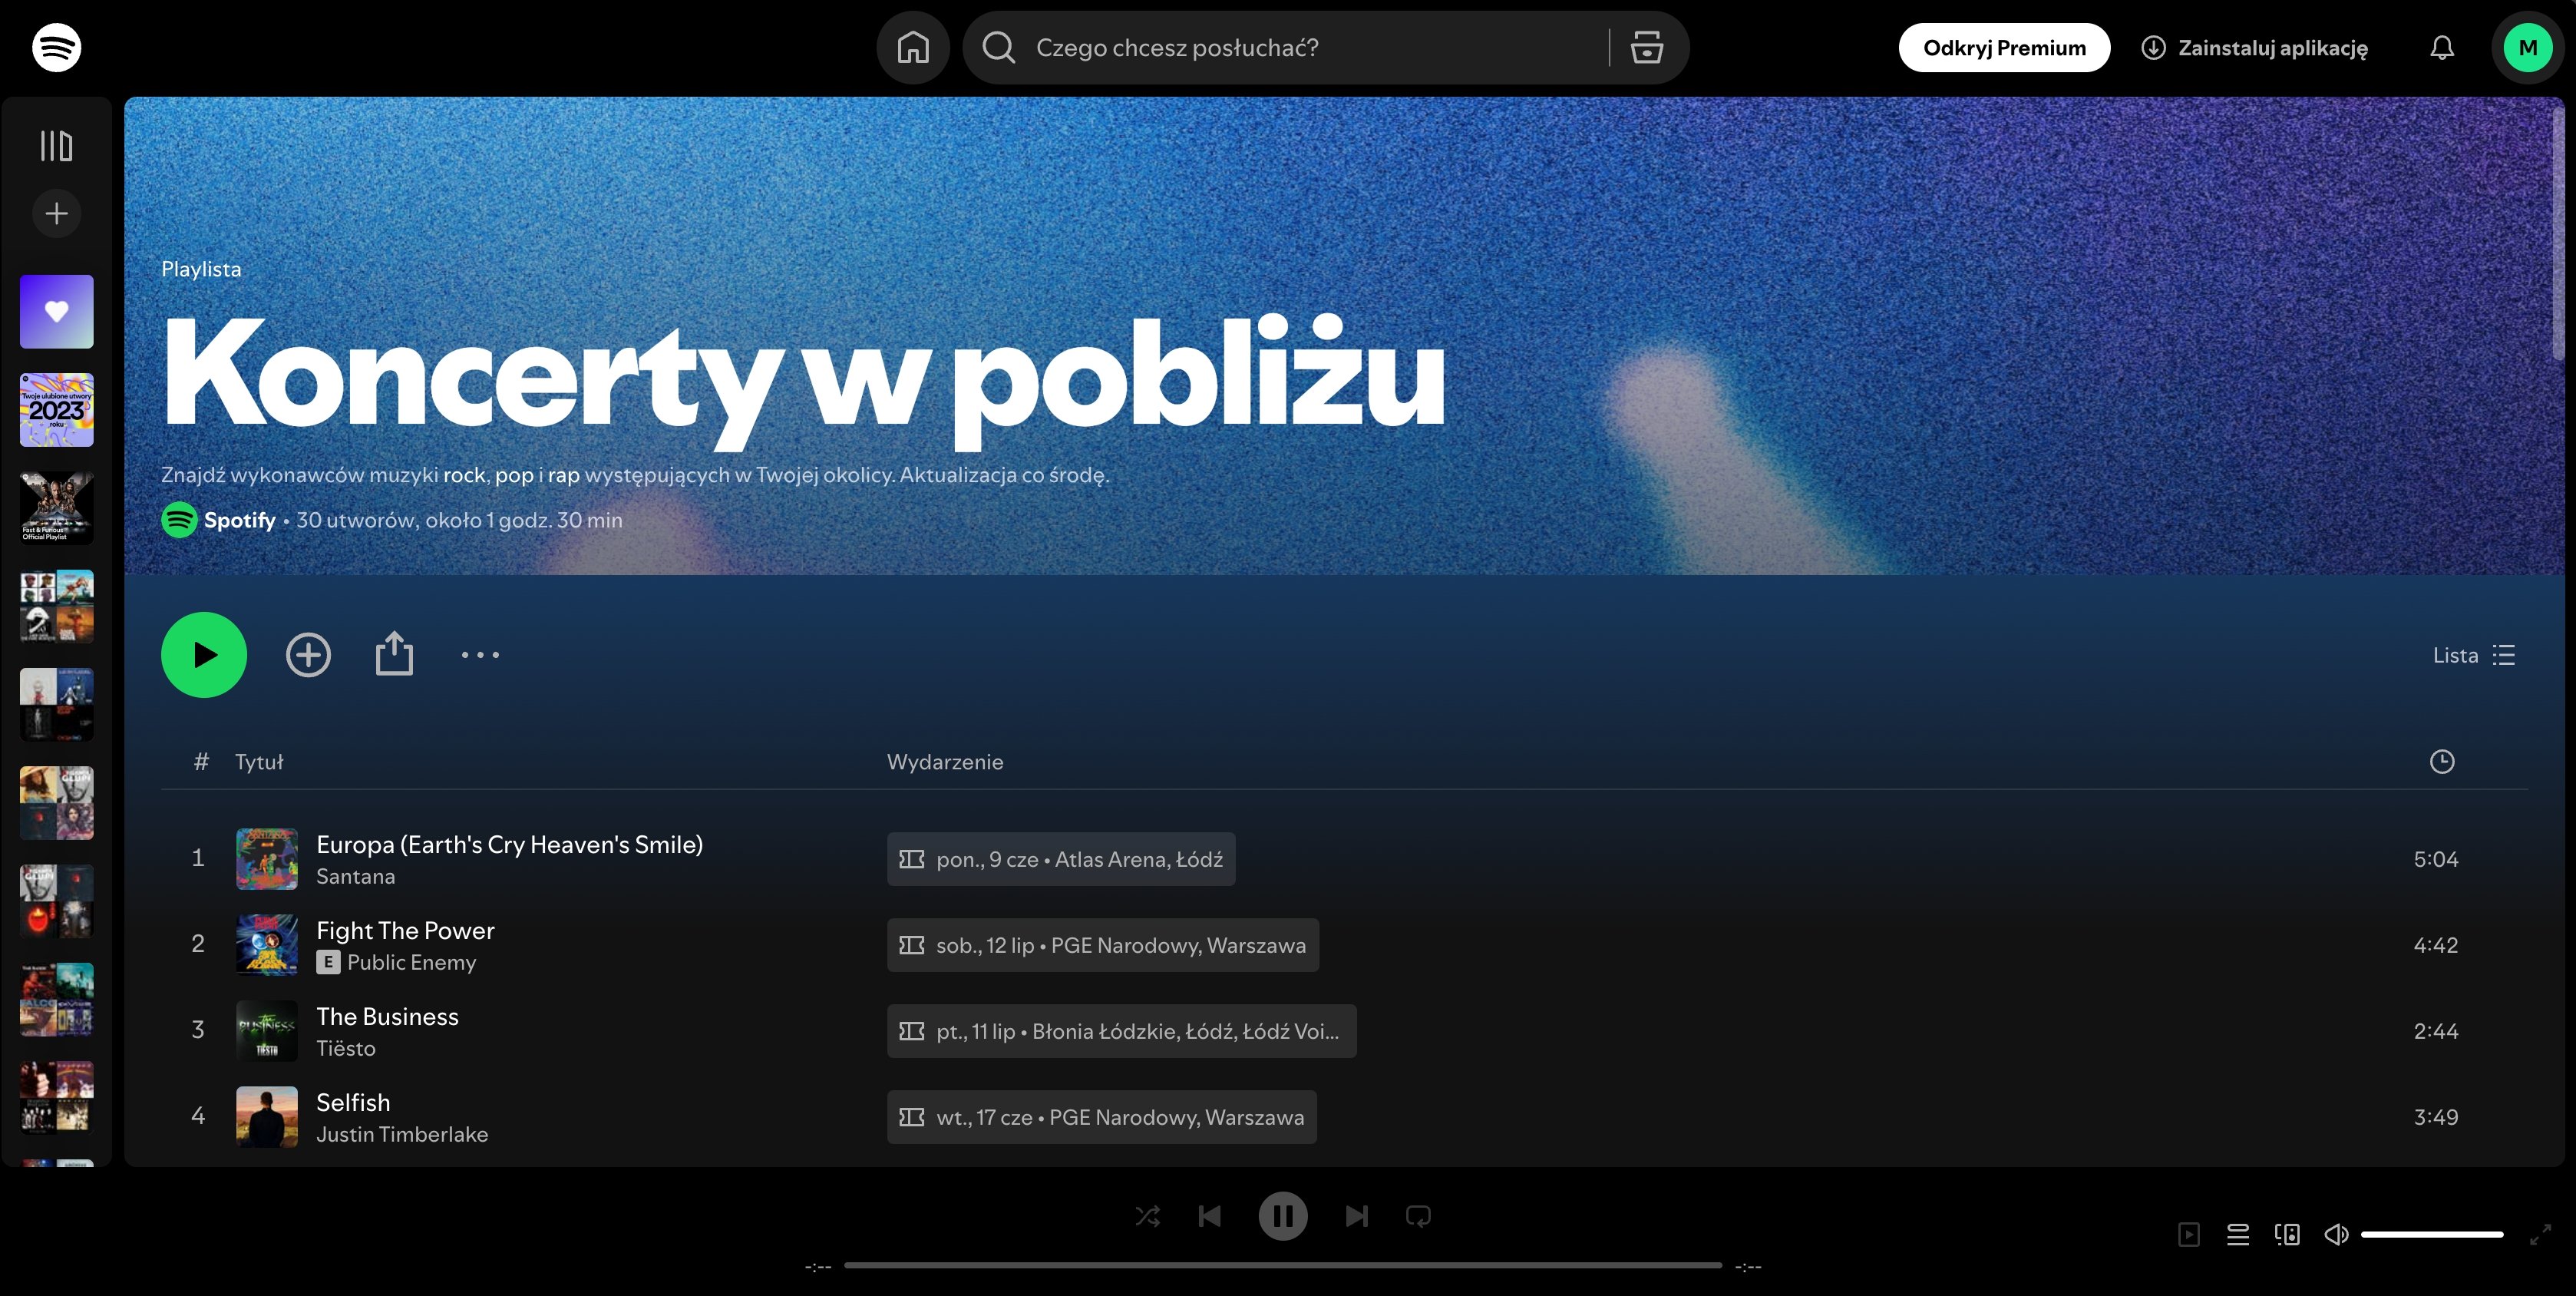Open Liked Songs heart thumbnail in sidebar
The width and height of the screenshot is (2576, 1296).
point(56,311)
